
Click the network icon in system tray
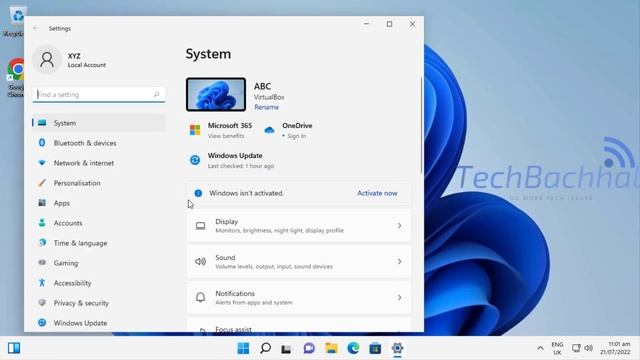click(x=576, y=348)
